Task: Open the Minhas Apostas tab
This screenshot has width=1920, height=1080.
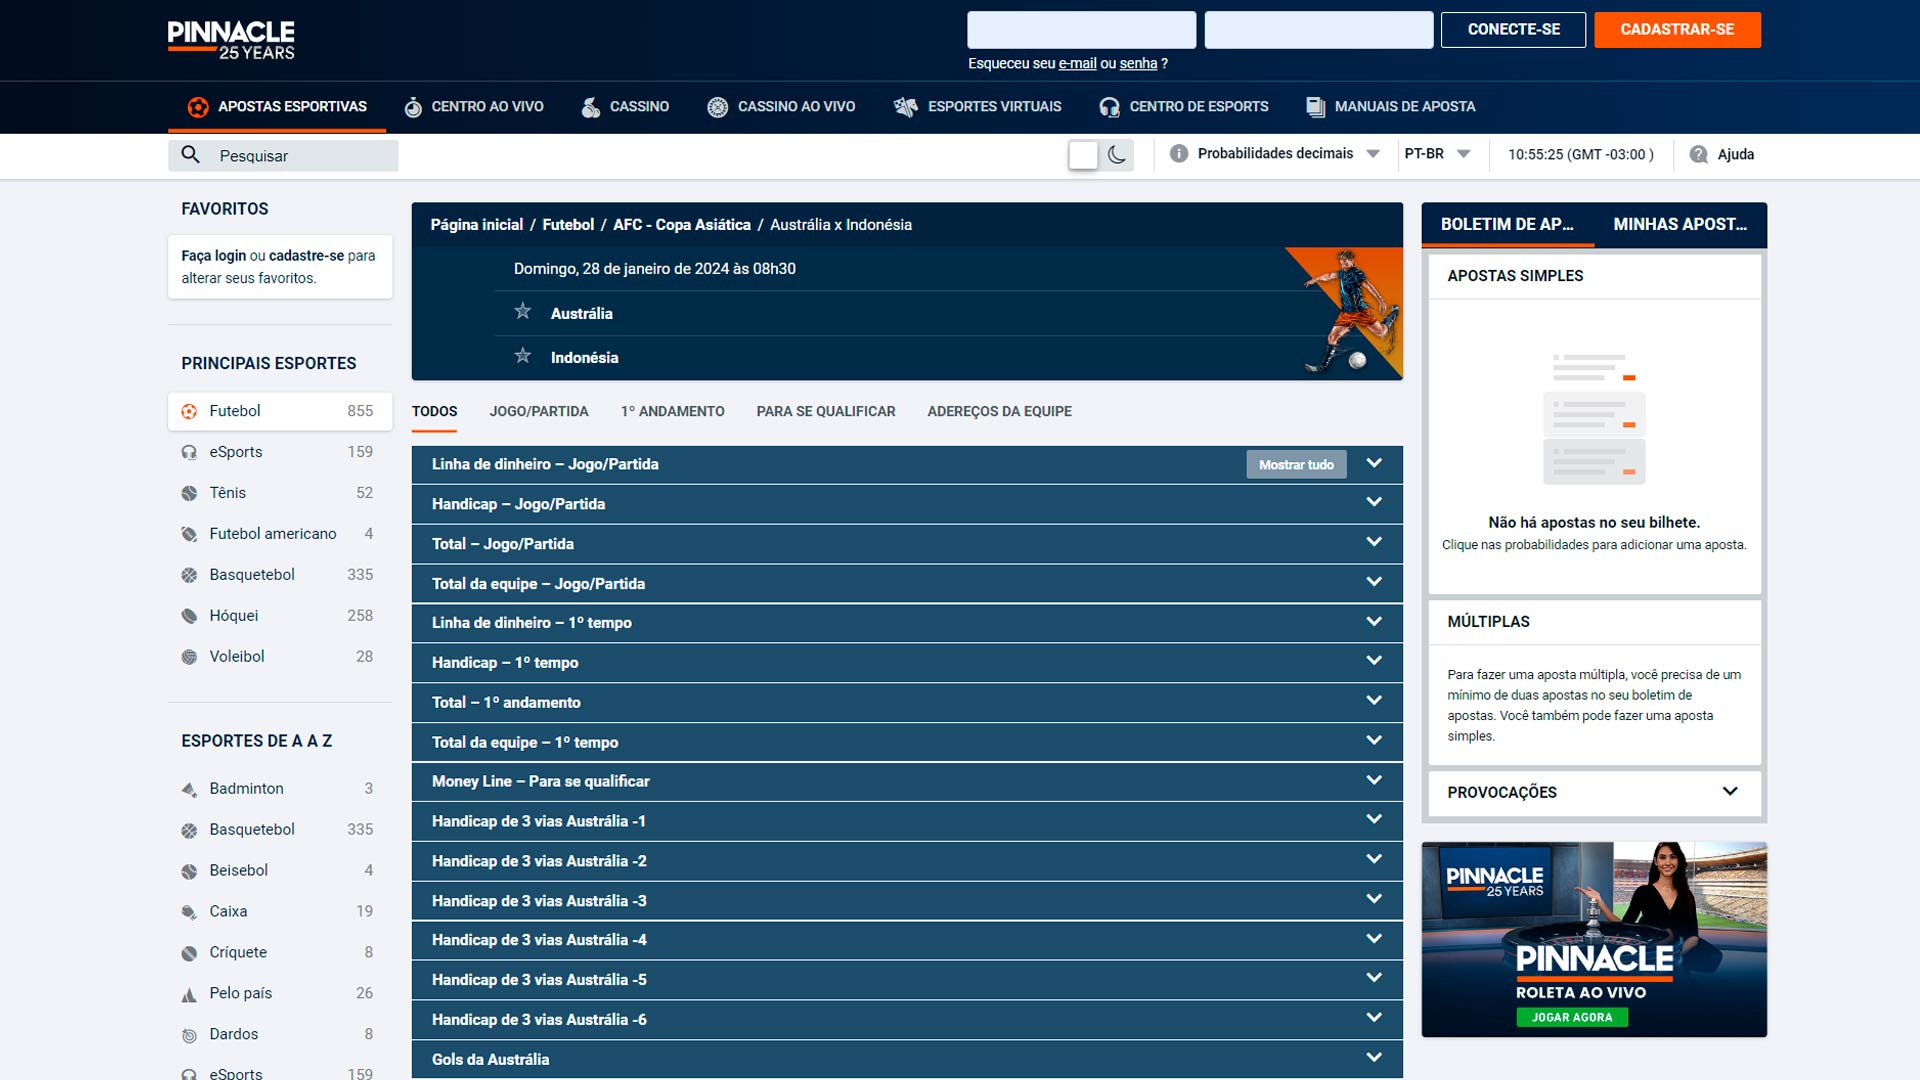Action: (1679, 224)
